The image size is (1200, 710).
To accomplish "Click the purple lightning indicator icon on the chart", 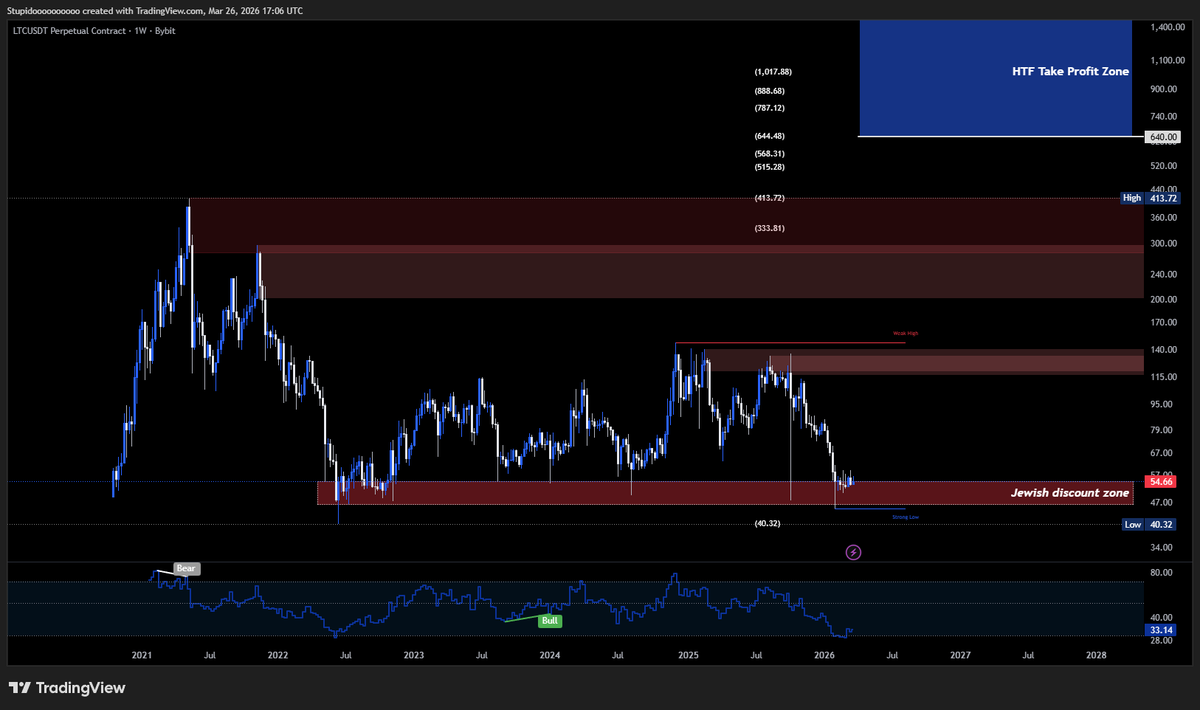I will pyautogui.click(x=853, y=551).
